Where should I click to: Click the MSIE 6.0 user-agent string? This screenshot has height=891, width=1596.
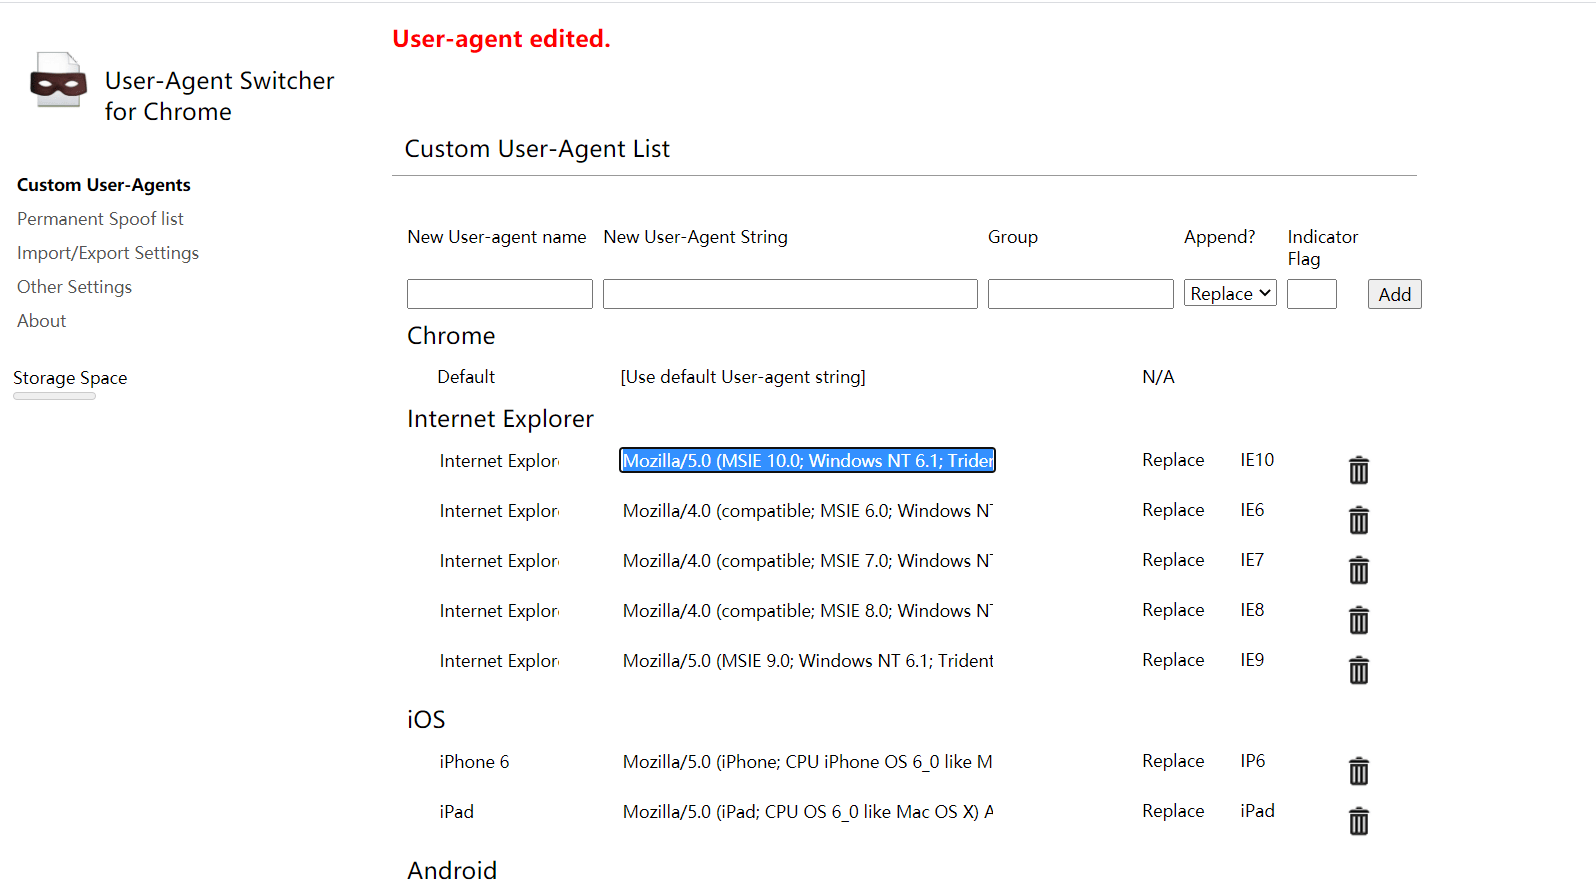807,511
